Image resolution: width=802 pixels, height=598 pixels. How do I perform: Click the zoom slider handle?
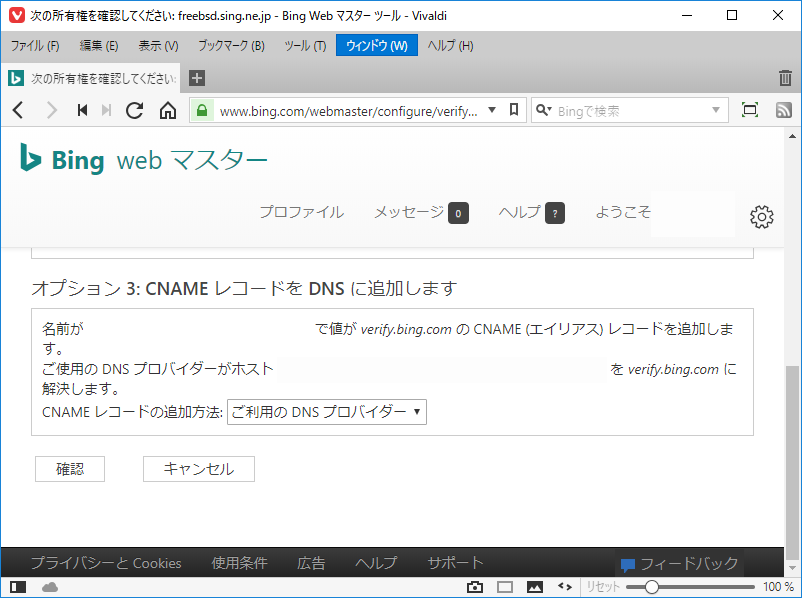point(651,587)
